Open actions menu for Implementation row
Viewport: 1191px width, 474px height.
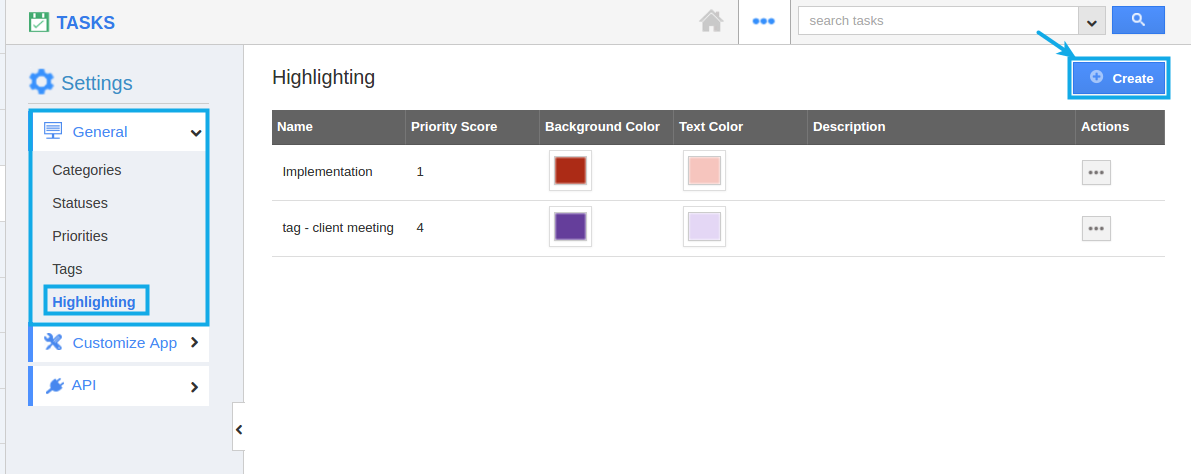point(1096,172)
